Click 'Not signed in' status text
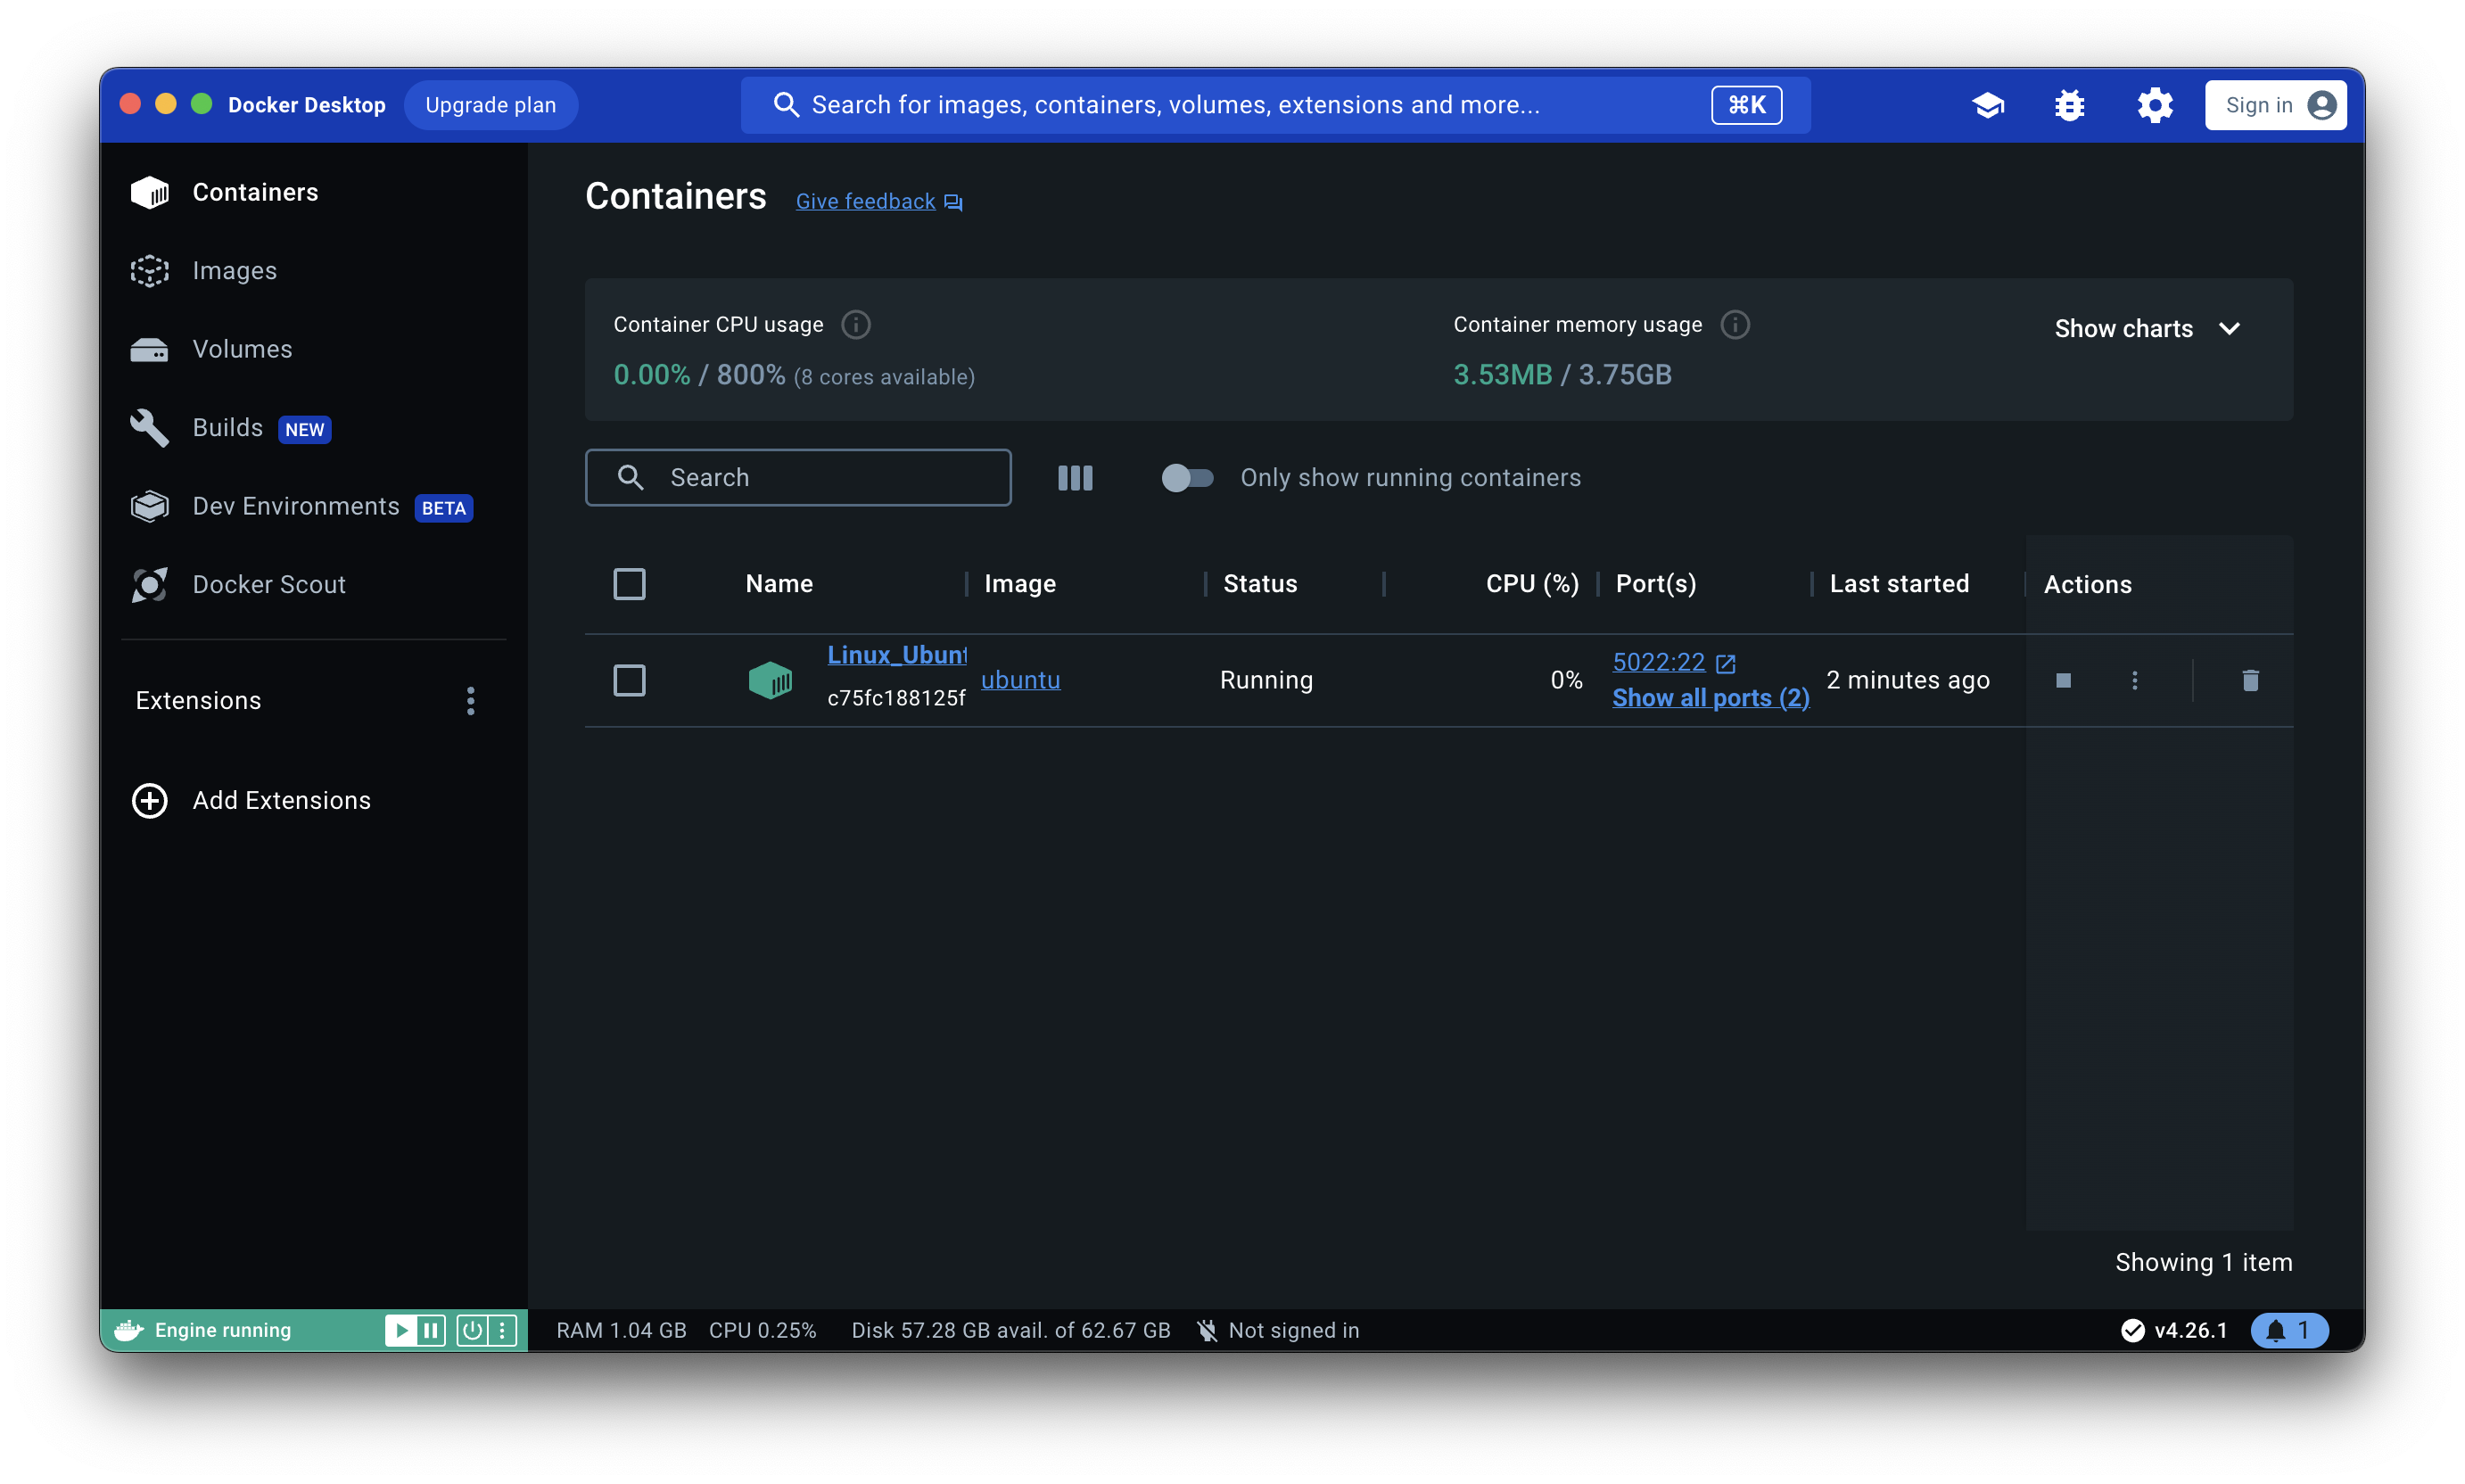2465x1484 pixels. (x=1293, y=1329)
